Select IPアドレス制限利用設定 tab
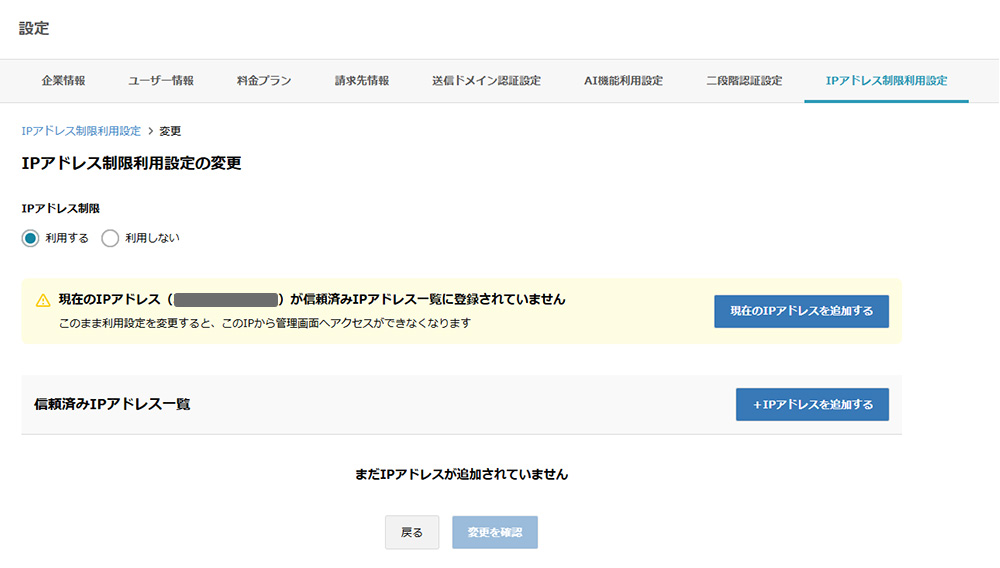 pyautogui.click(x=886, y=81)
